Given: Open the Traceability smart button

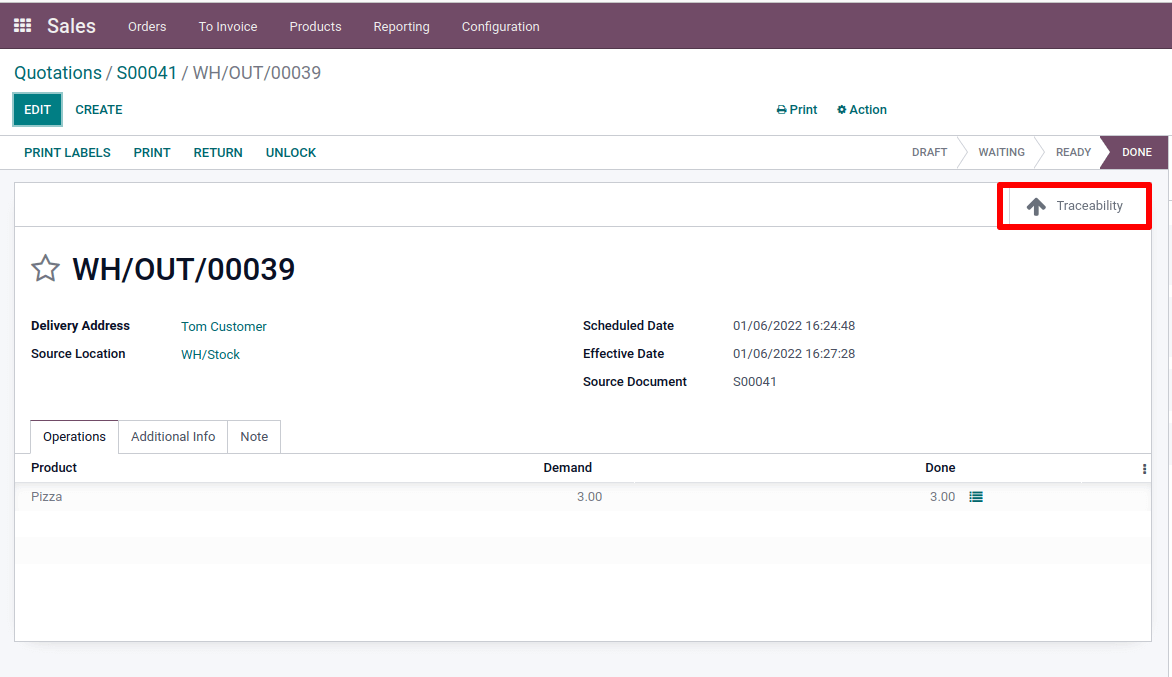Looking at the screenshot, I should pyautogui.click(x=1079, y=206).
